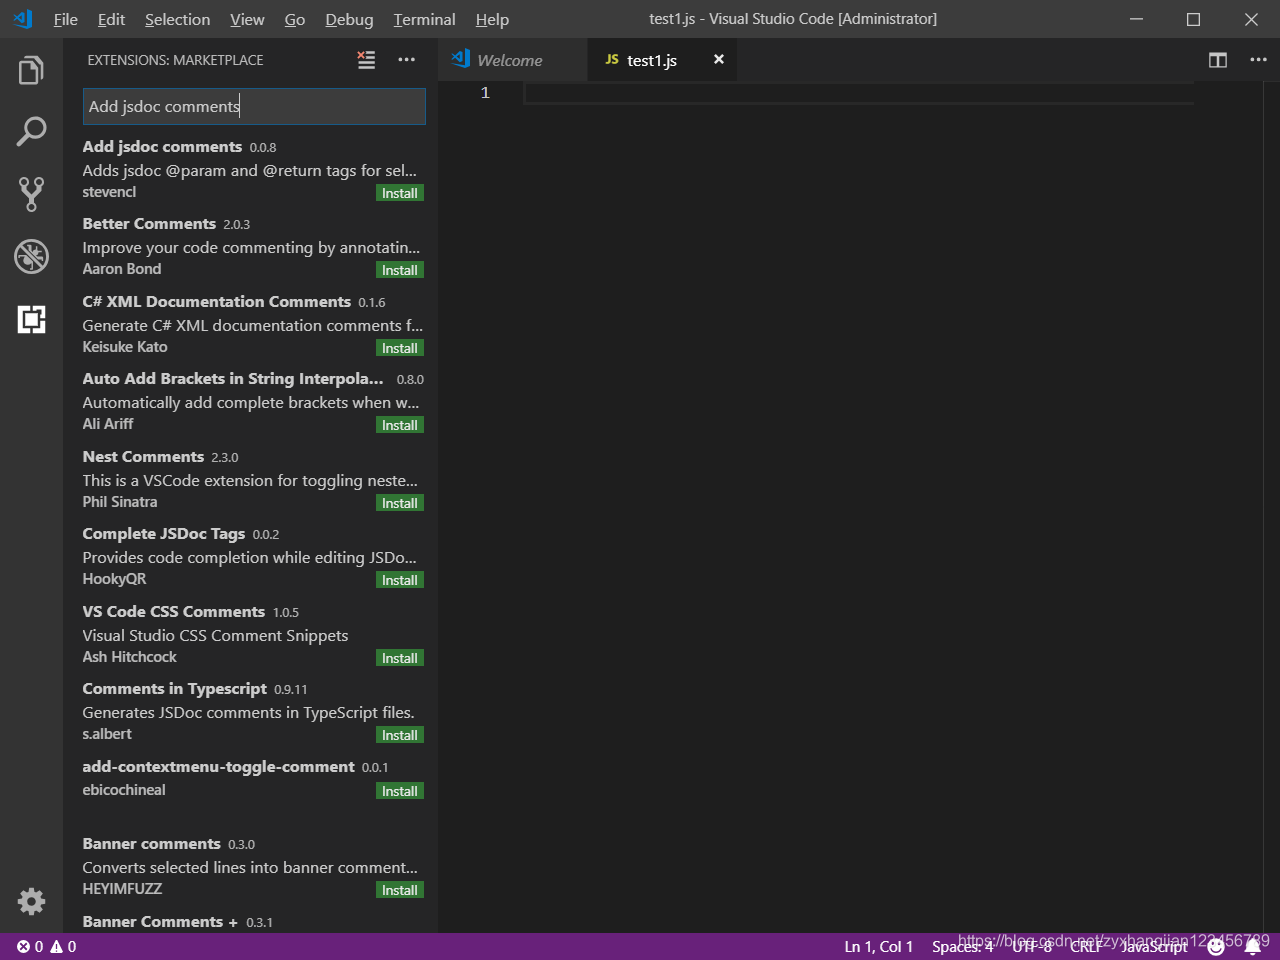Open the Better Comments extension details
1280x960 pixels.
[x=252, y=246]
